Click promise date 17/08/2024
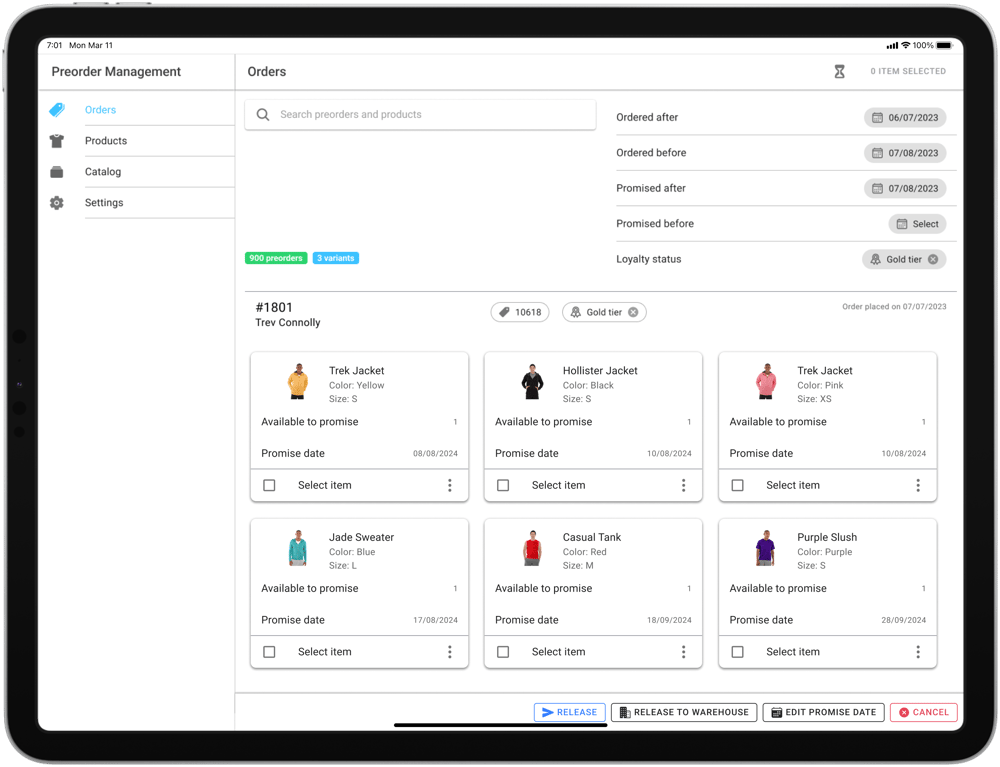This screenshot has height=767, width=1000. point(435,620)
